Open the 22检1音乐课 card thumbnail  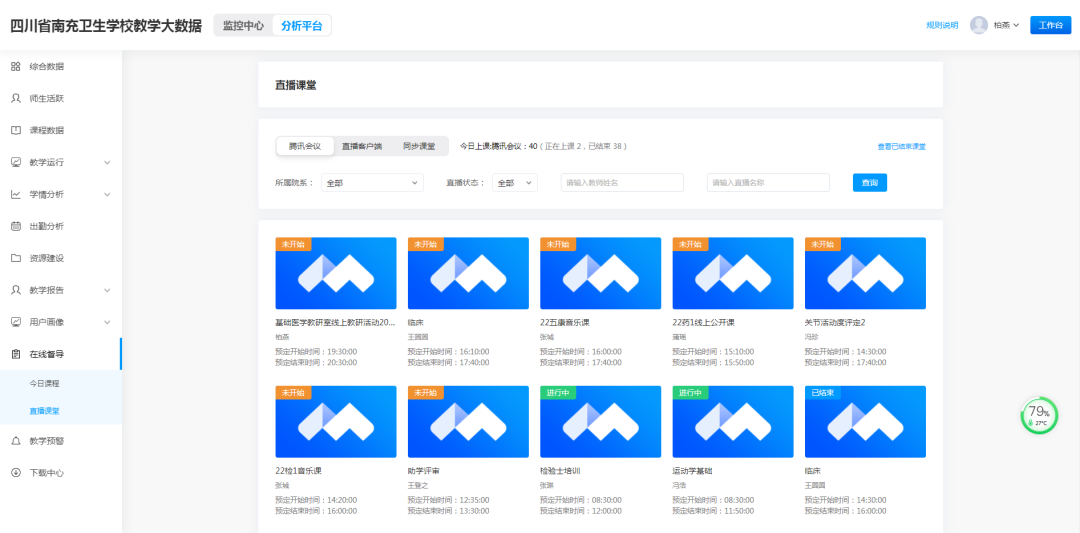[x=335, y=421]
